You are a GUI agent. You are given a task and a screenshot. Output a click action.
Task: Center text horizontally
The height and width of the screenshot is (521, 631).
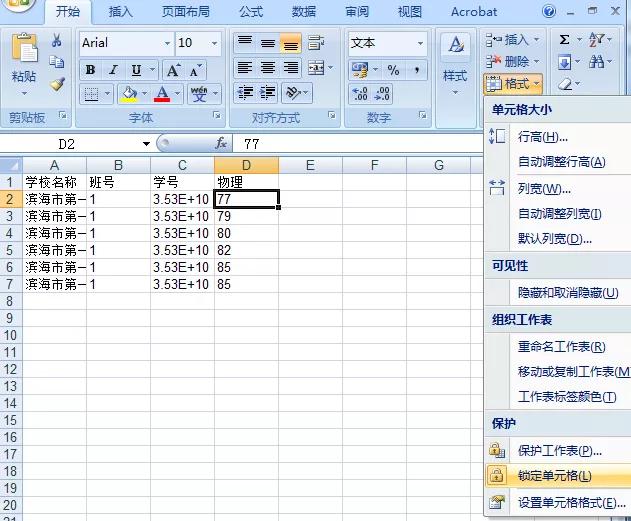click(268, 68)
